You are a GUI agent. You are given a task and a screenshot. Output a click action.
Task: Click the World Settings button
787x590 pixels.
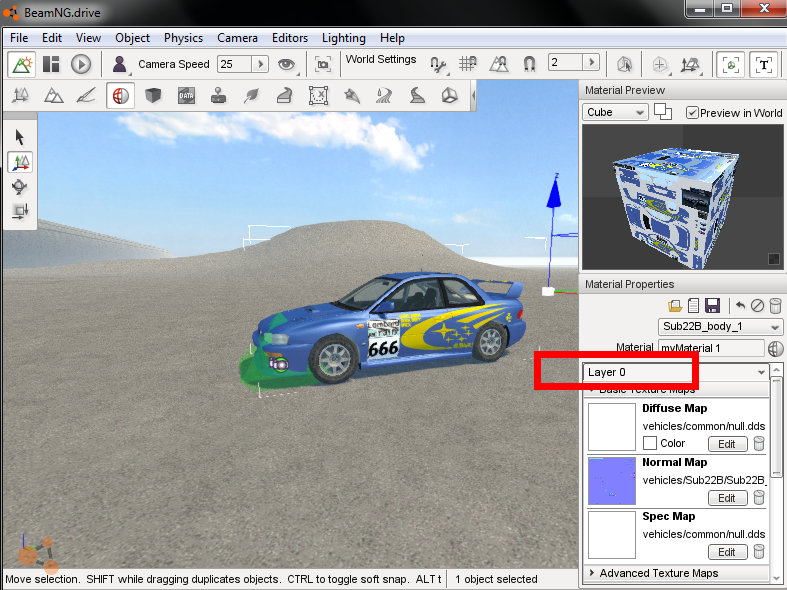(x=381, y=59)
